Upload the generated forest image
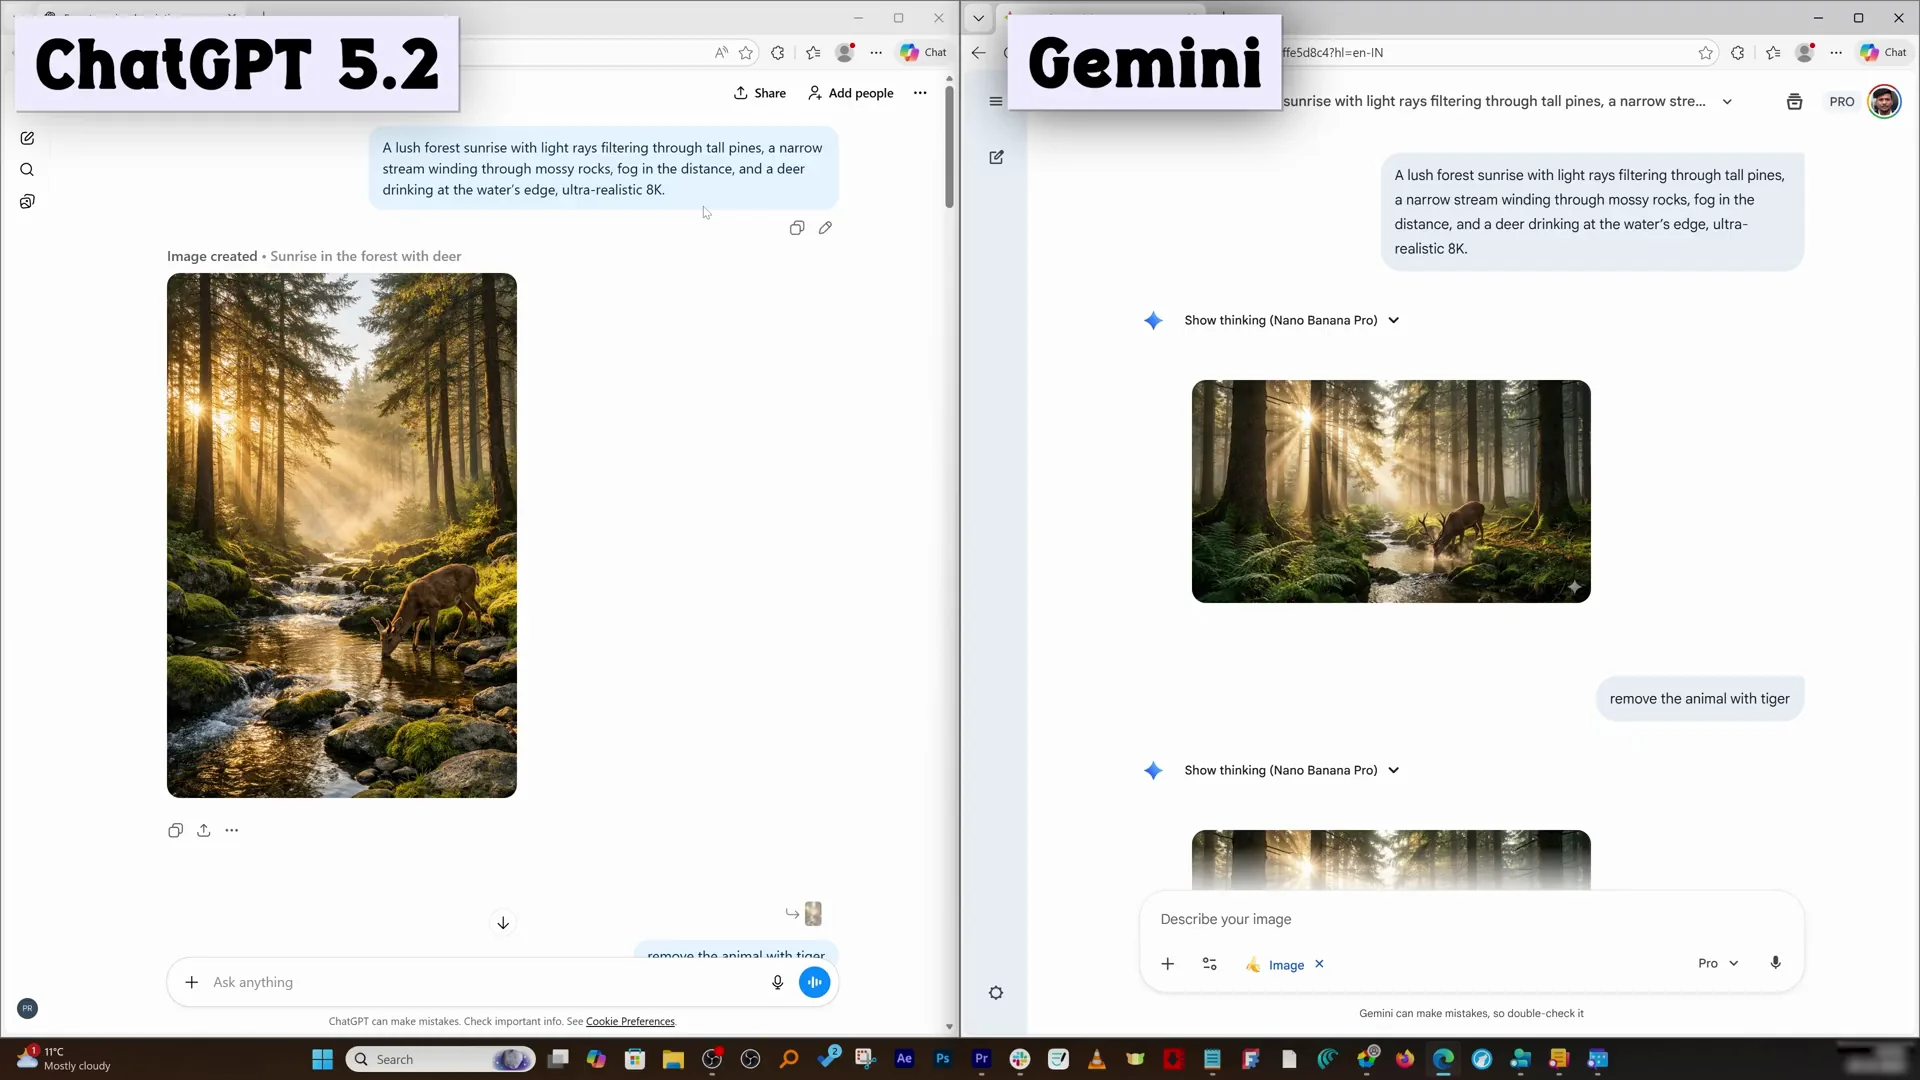 [x=204, y=830]
